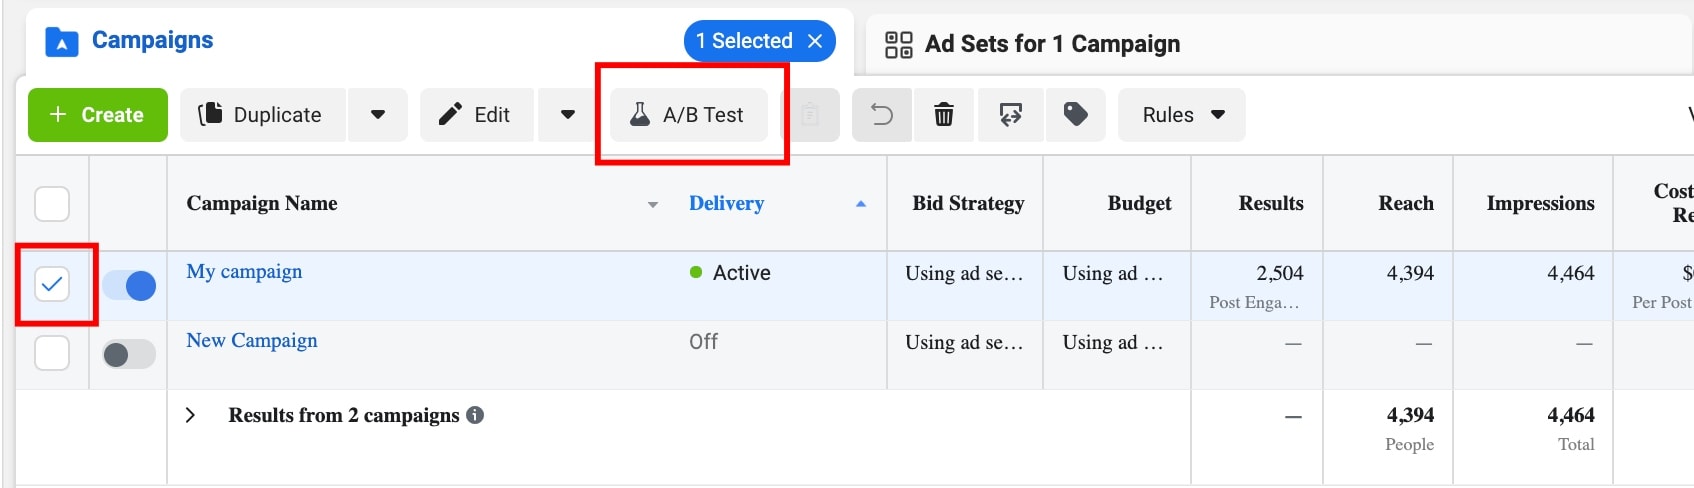Expand Results from 2 campaigns row
This screenshot has height=488, width=1694.
tap(191, 415)
